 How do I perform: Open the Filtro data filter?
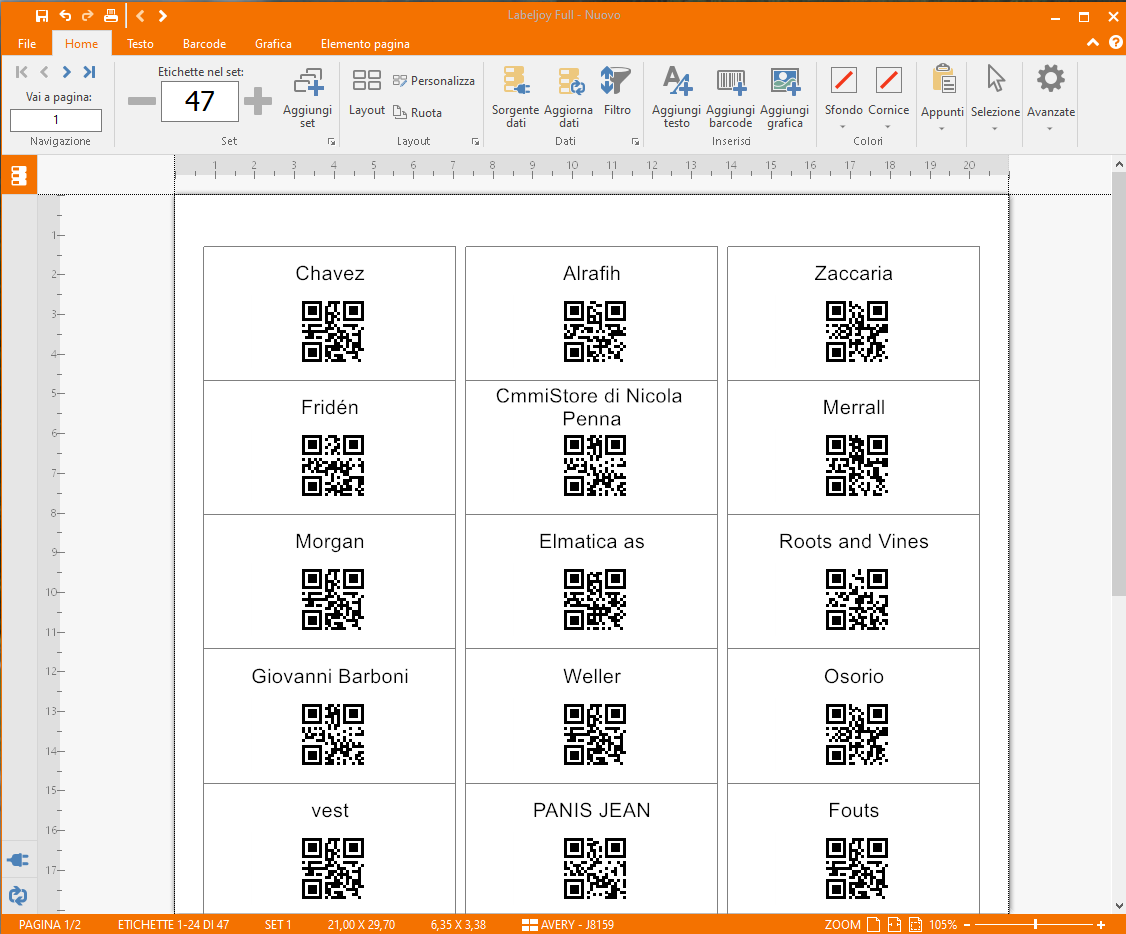tap(617, 91)
